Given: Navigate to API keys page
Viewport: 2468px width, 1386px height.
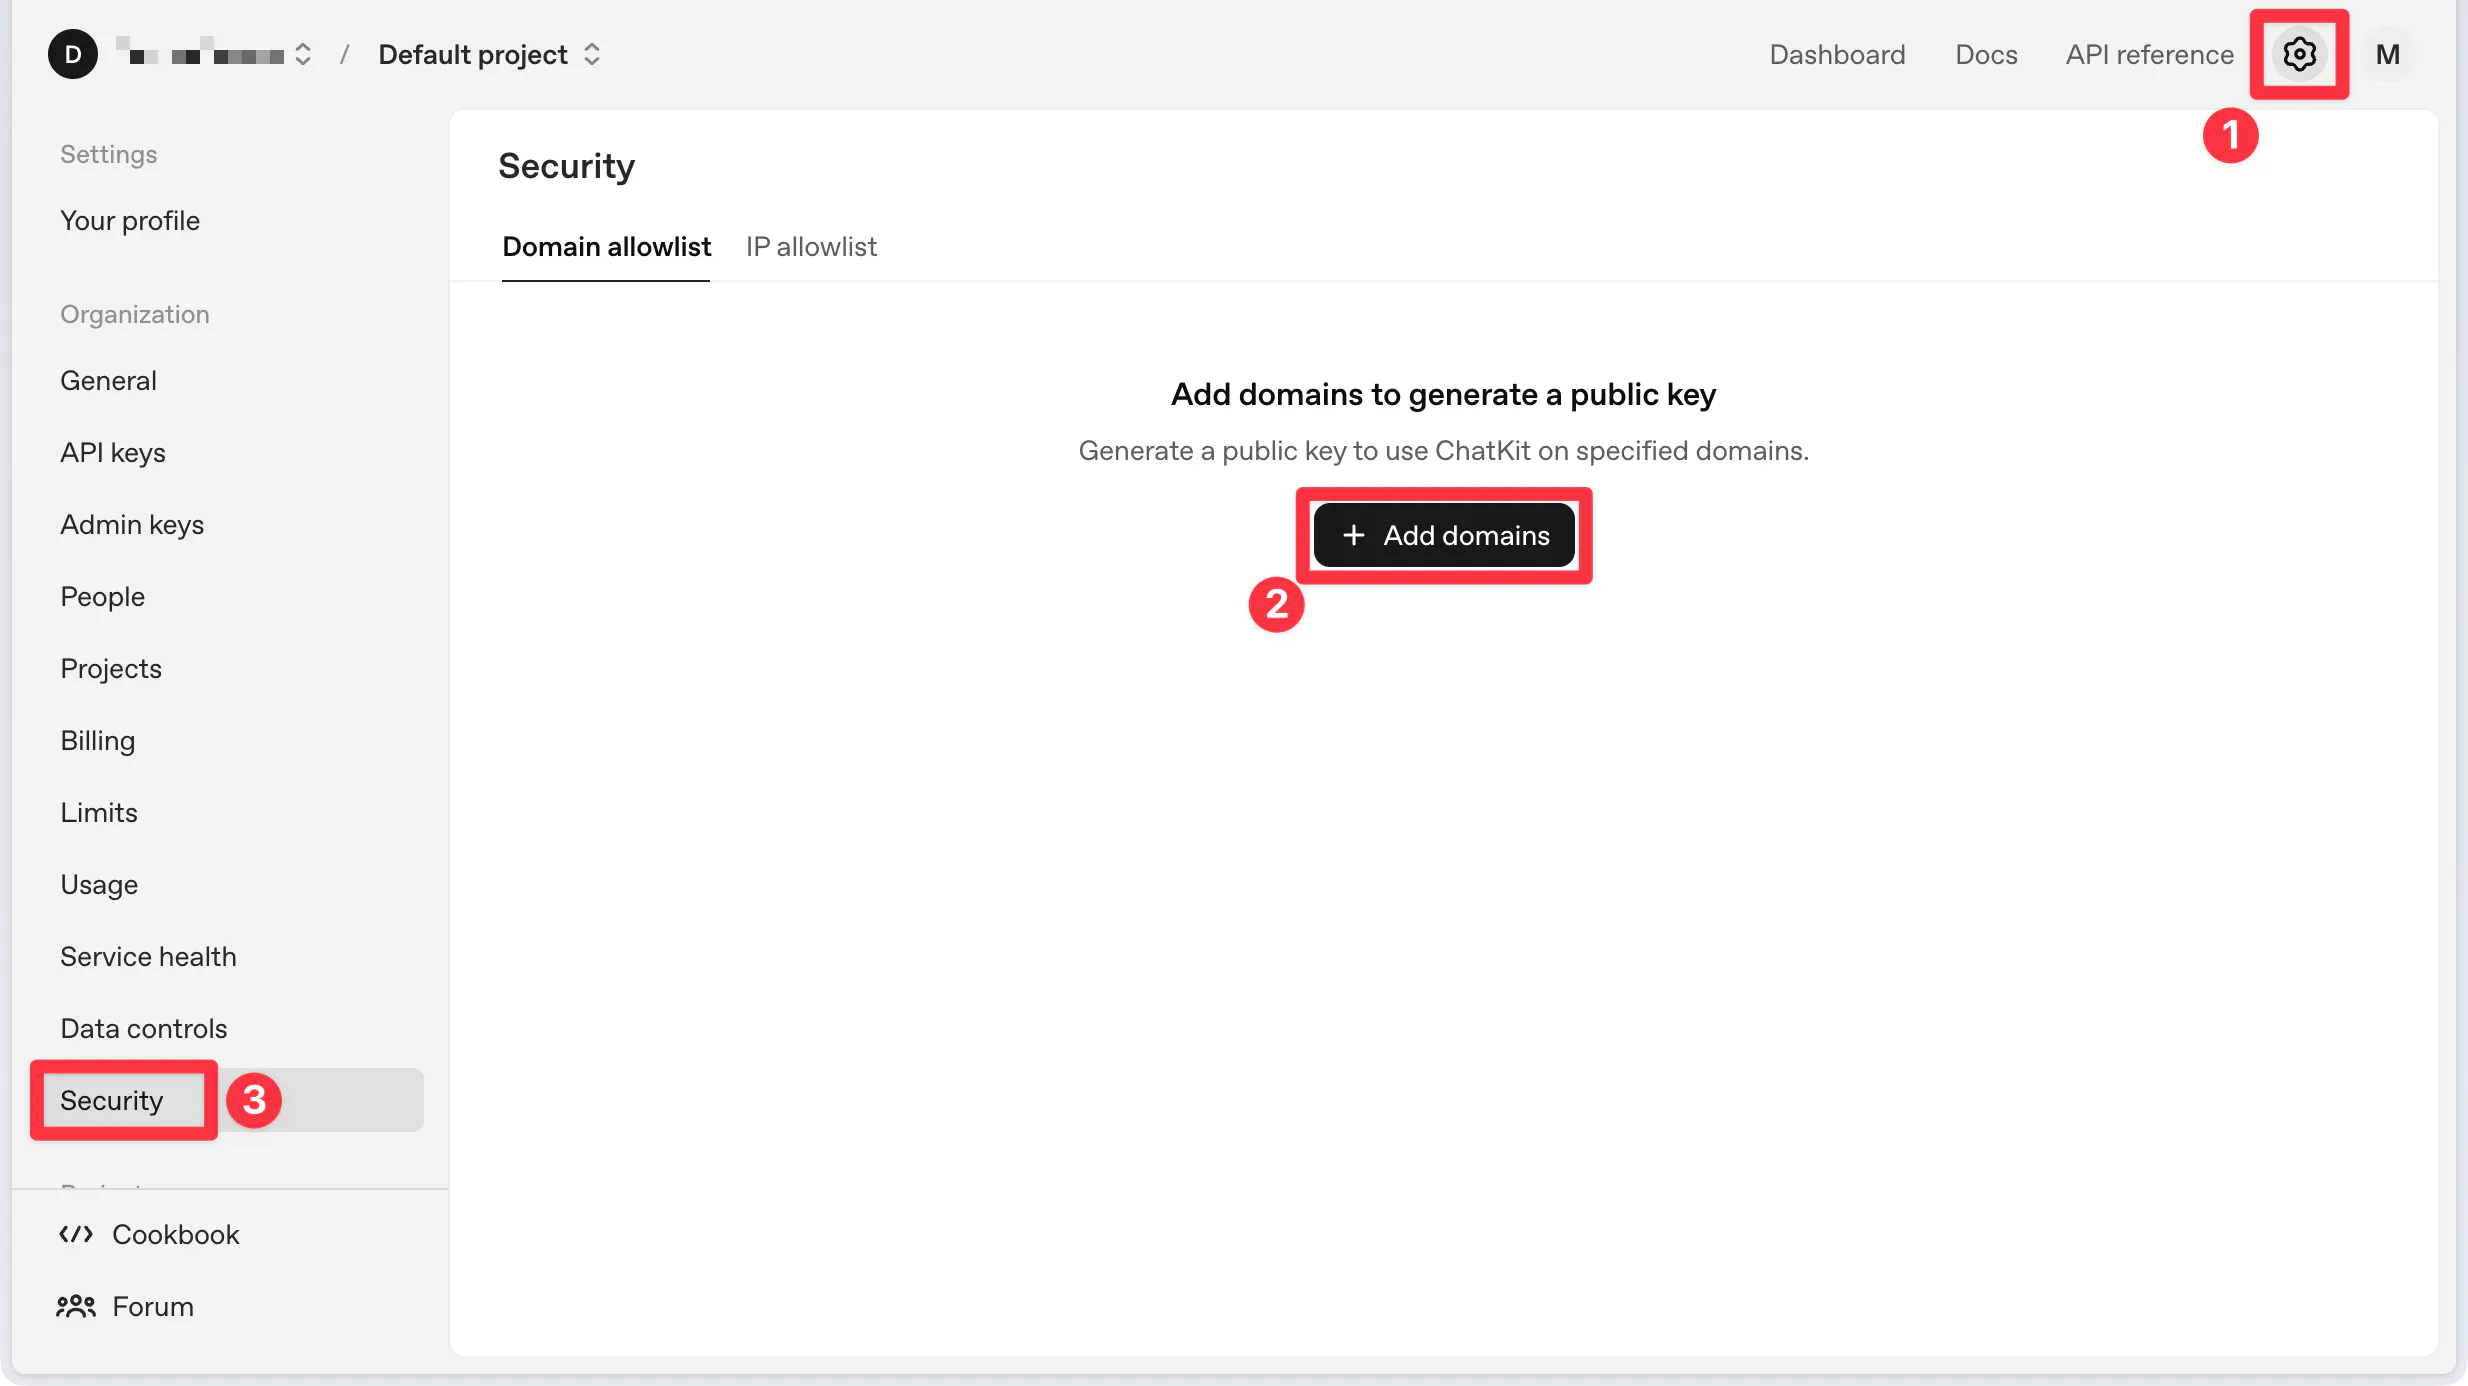Looking at the screenshot, I should coord(113,452).
